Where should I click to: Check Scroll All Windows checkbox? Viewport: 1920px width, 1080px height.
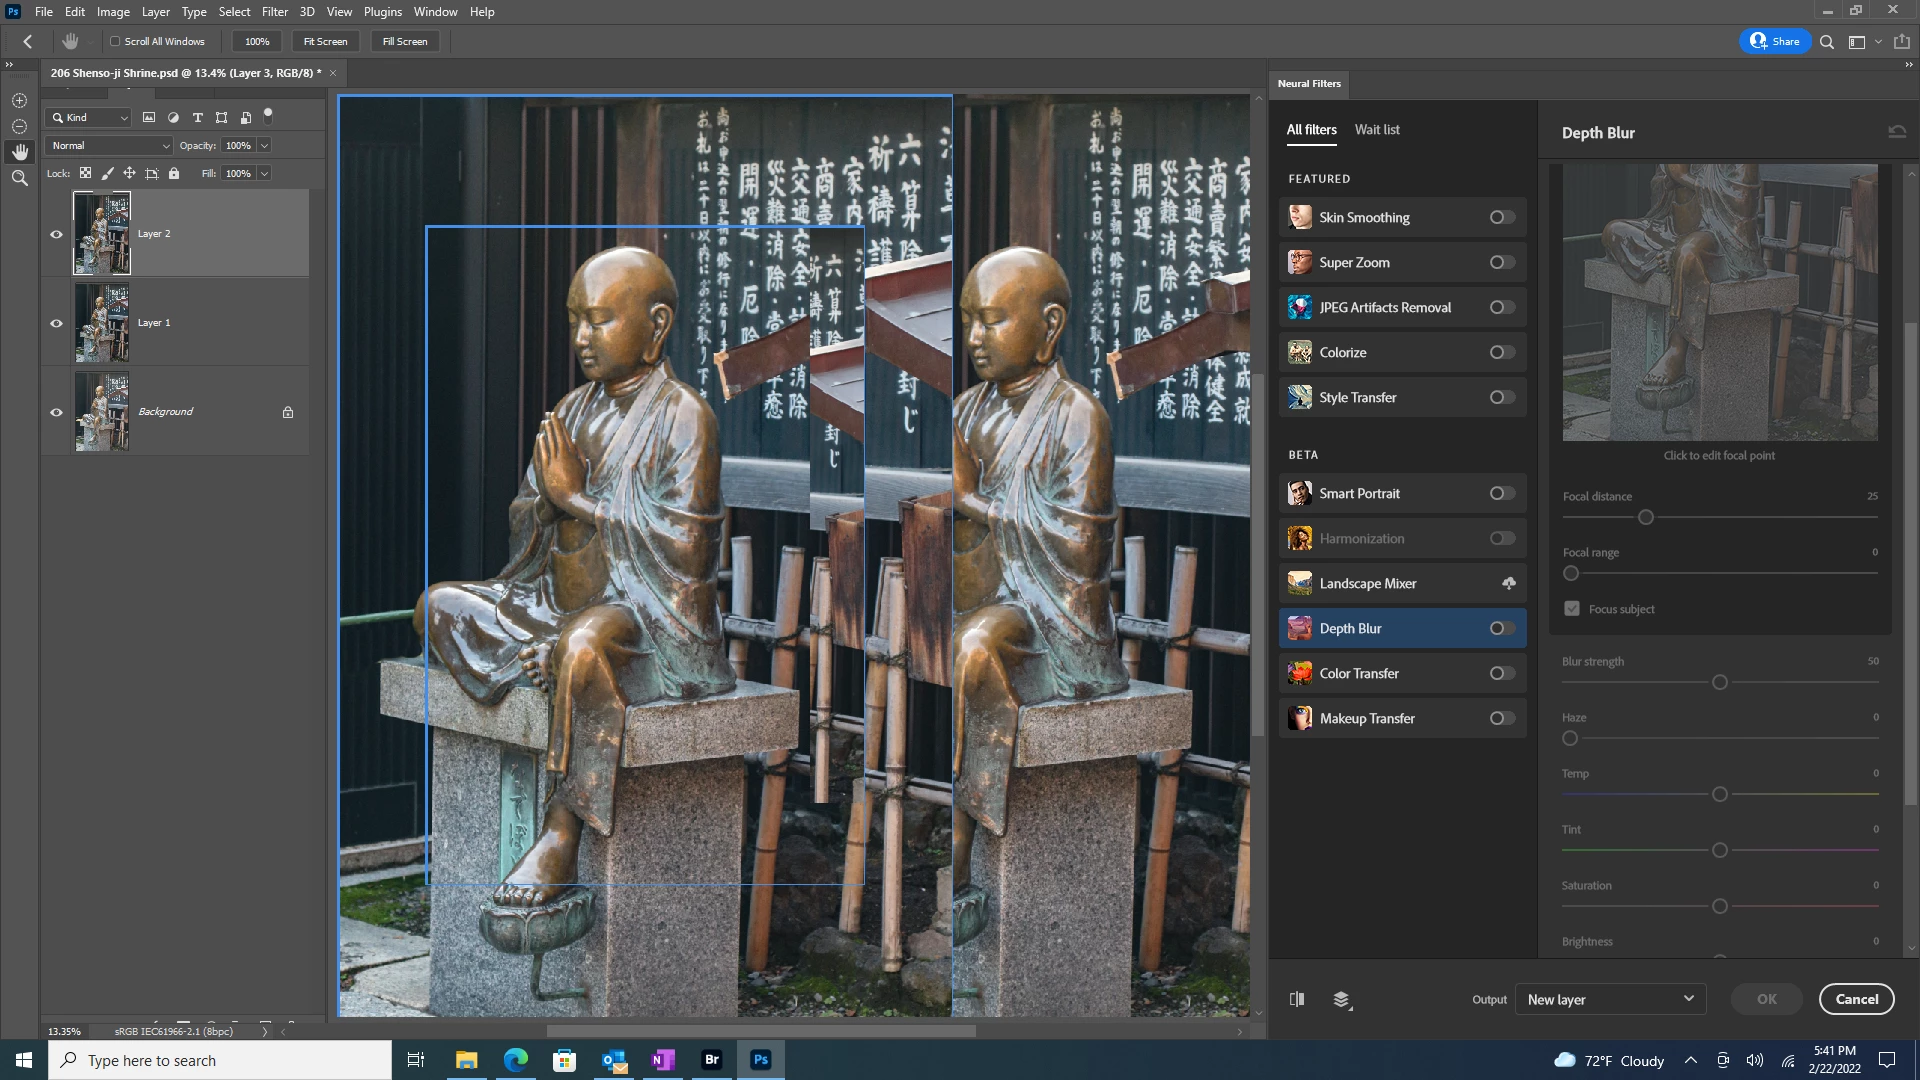(115, 42)
